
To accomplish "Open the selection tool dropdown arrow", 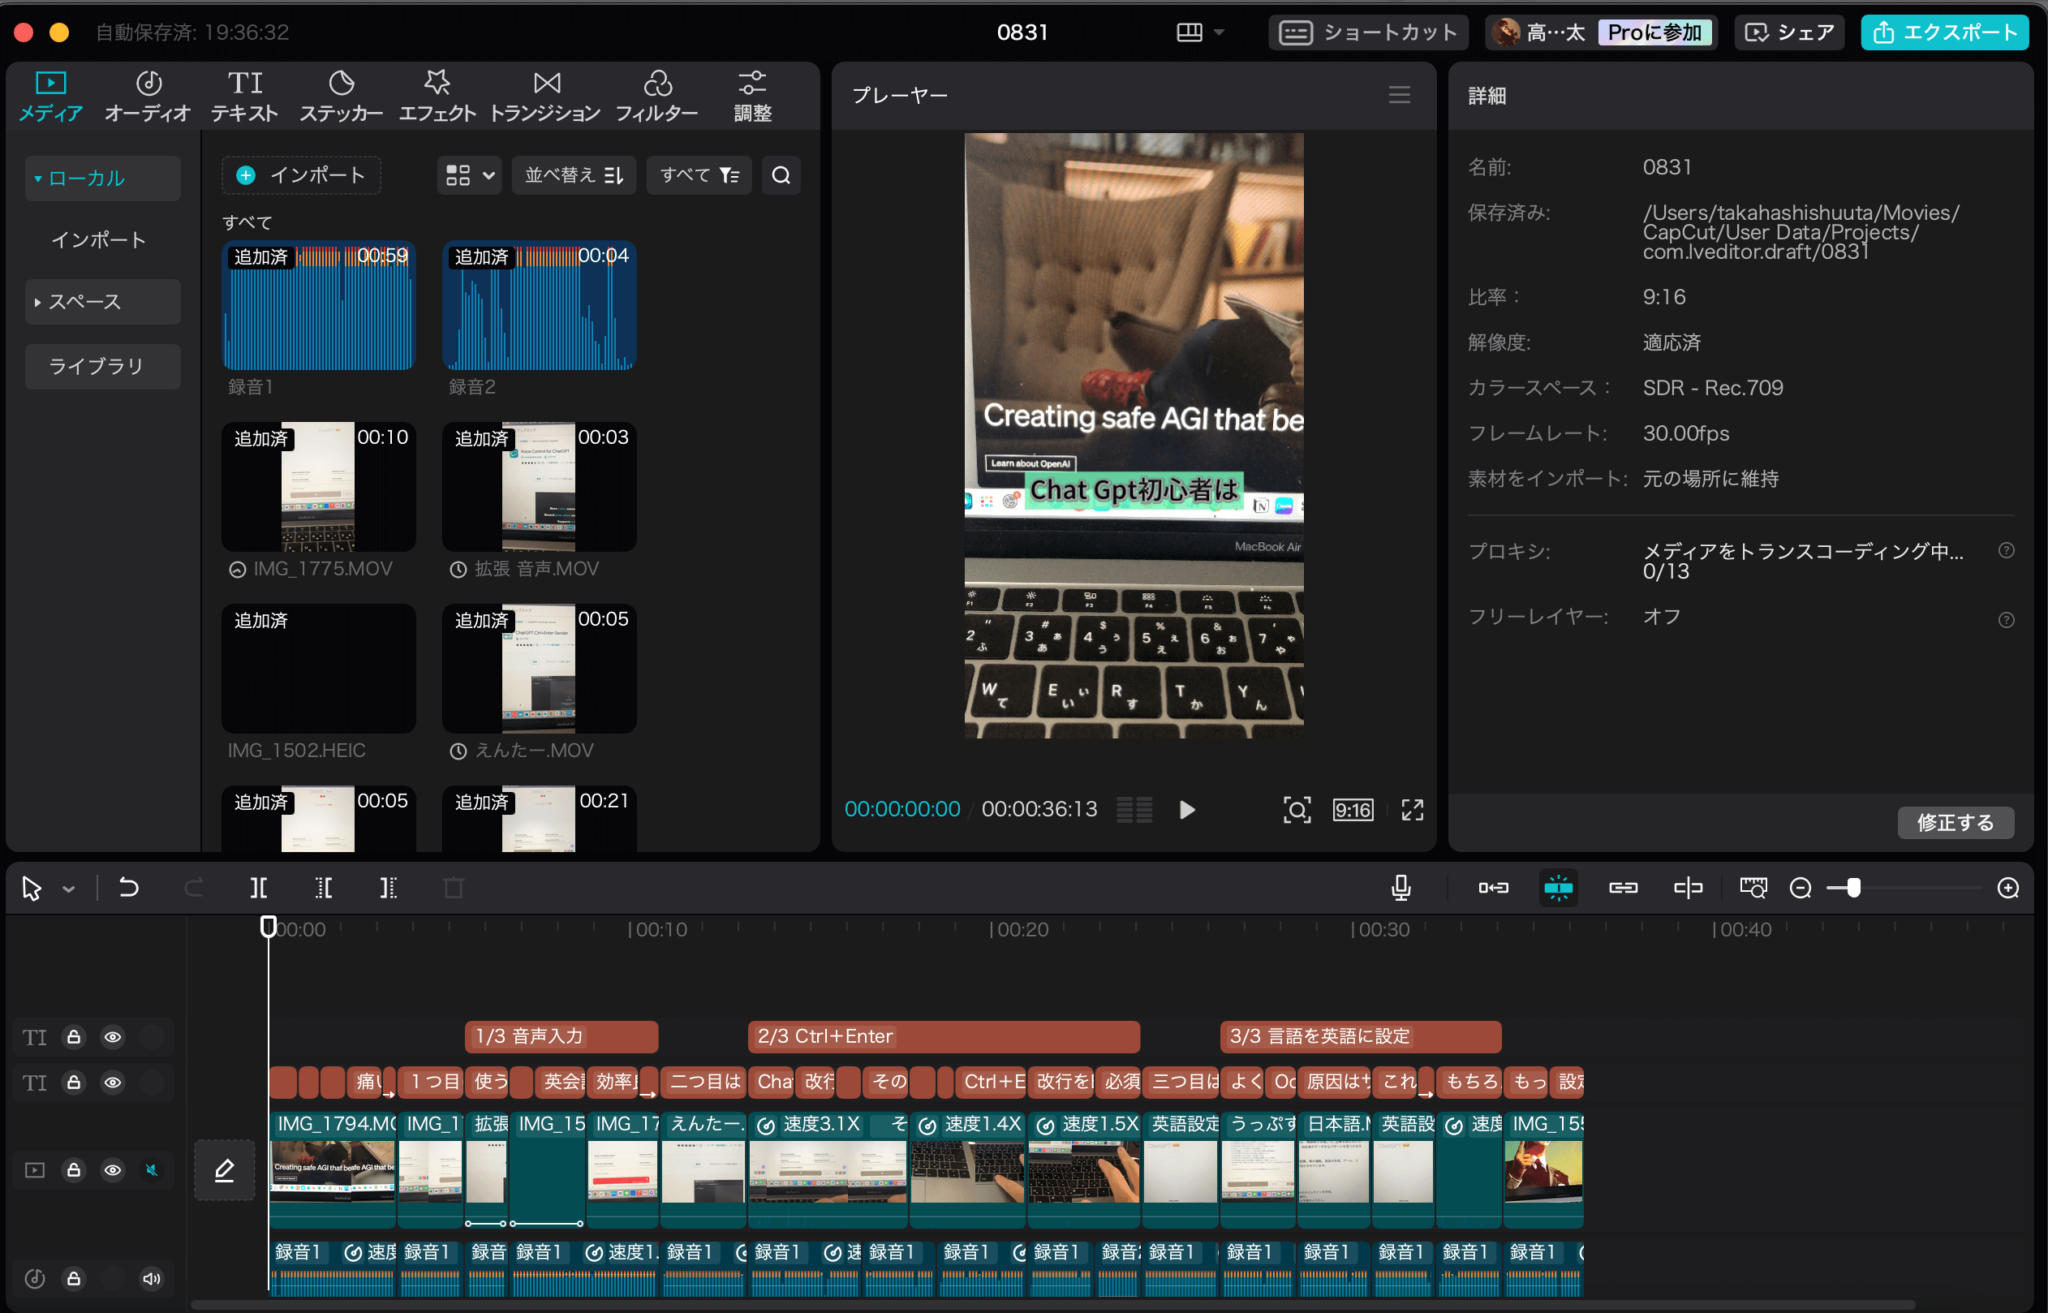I will point(69,888).
